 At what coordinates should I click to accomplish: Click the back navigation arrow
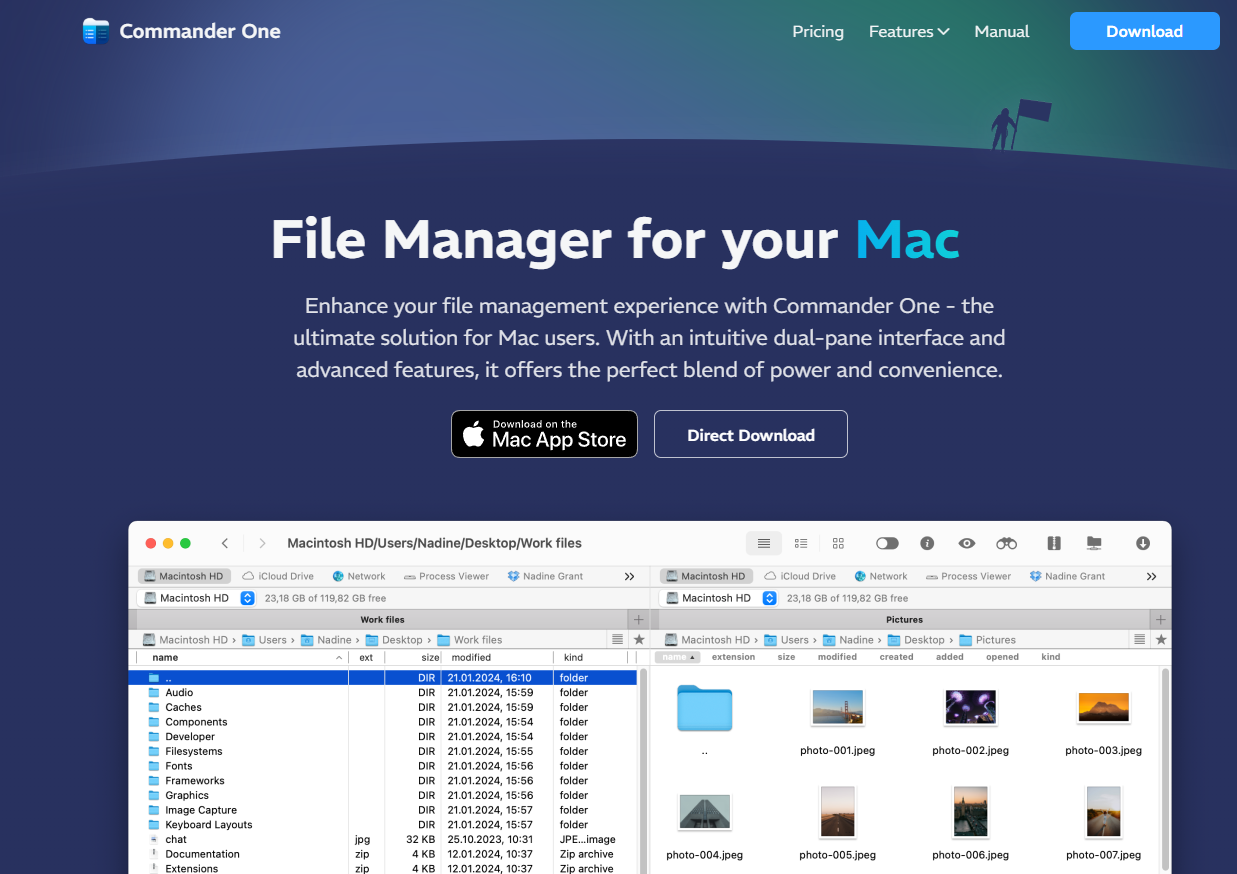(x=225, y=543)
